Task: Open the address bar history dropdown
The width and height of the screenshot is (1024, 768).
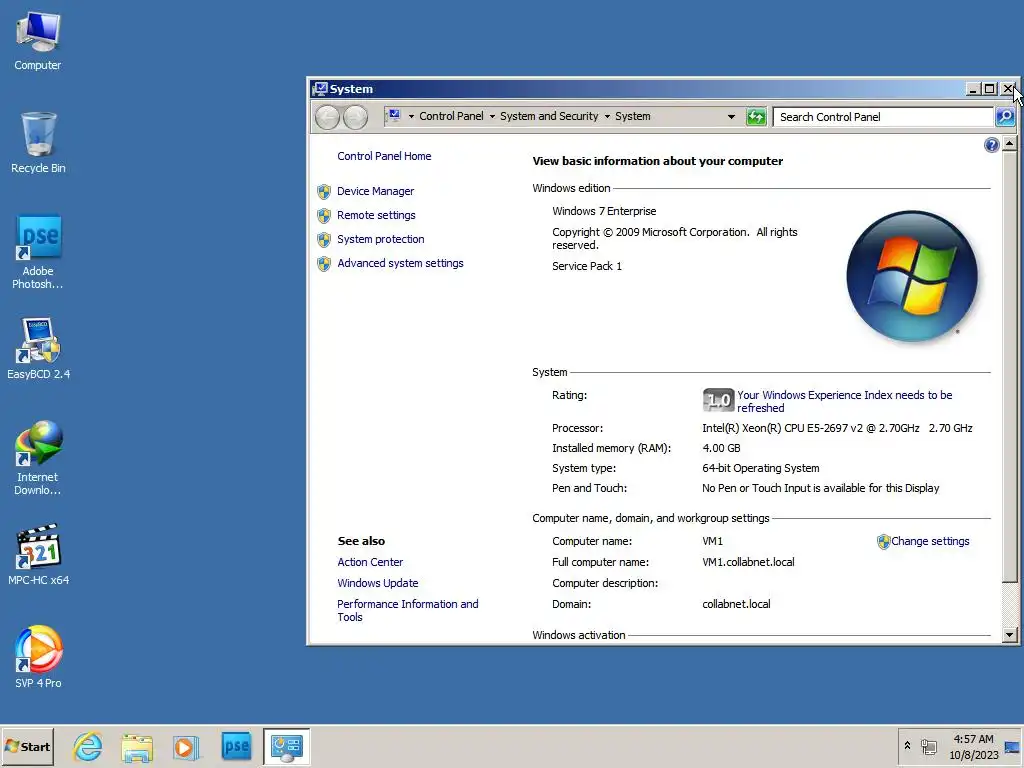Action: (731, 117)
